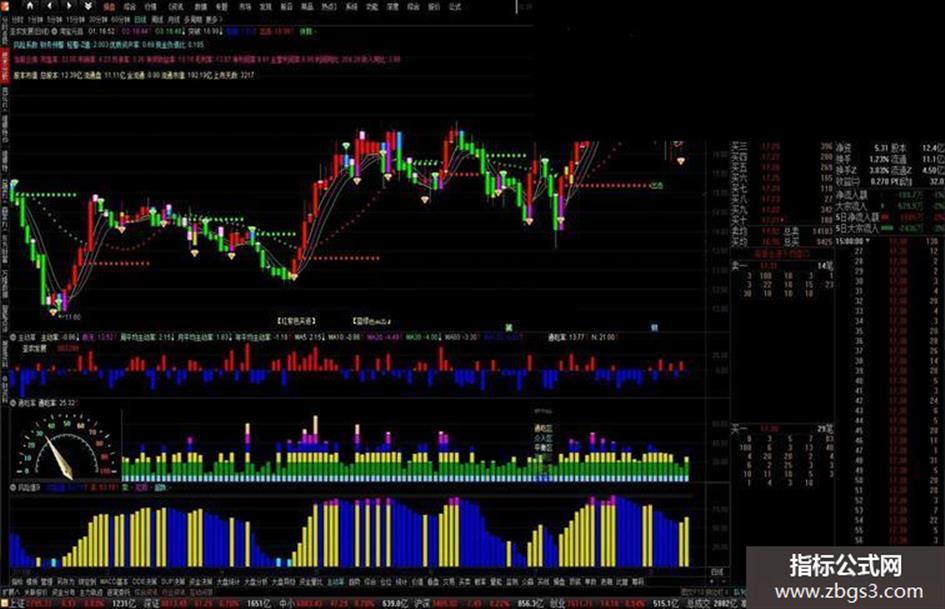Open the 行情 menu in the top bar

150,7
